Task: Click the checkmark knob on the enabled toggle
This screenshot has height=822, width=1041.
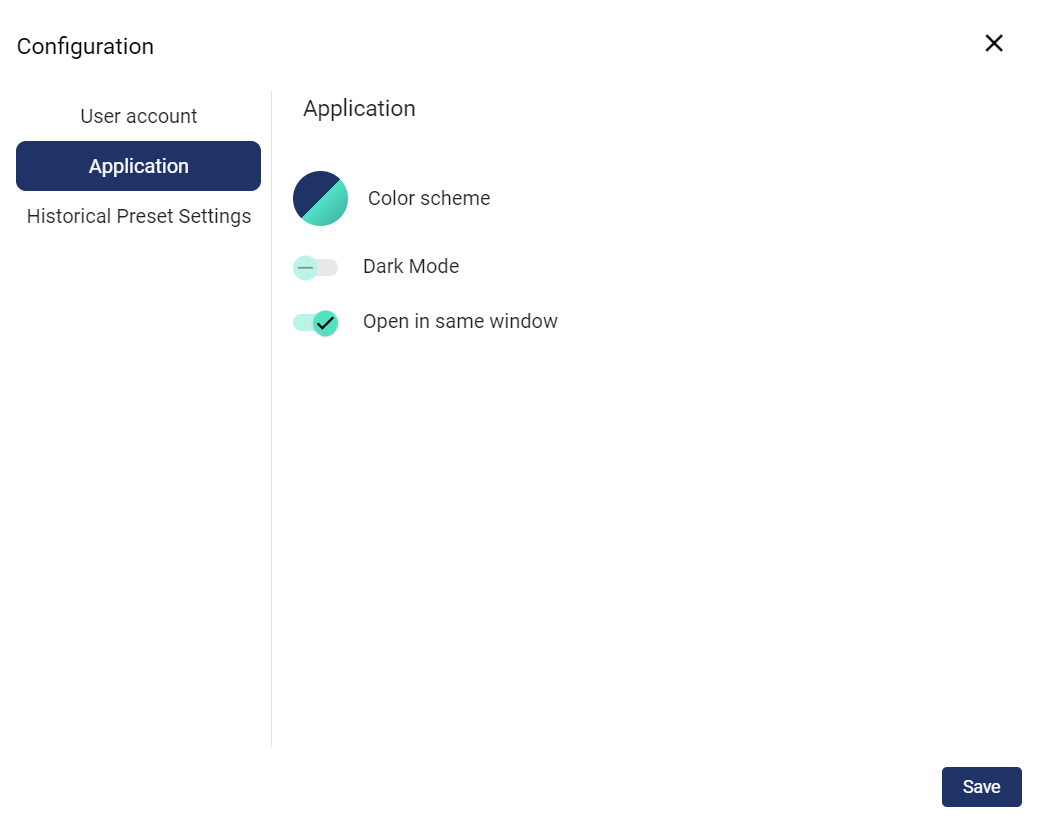Action: (325, 323)
